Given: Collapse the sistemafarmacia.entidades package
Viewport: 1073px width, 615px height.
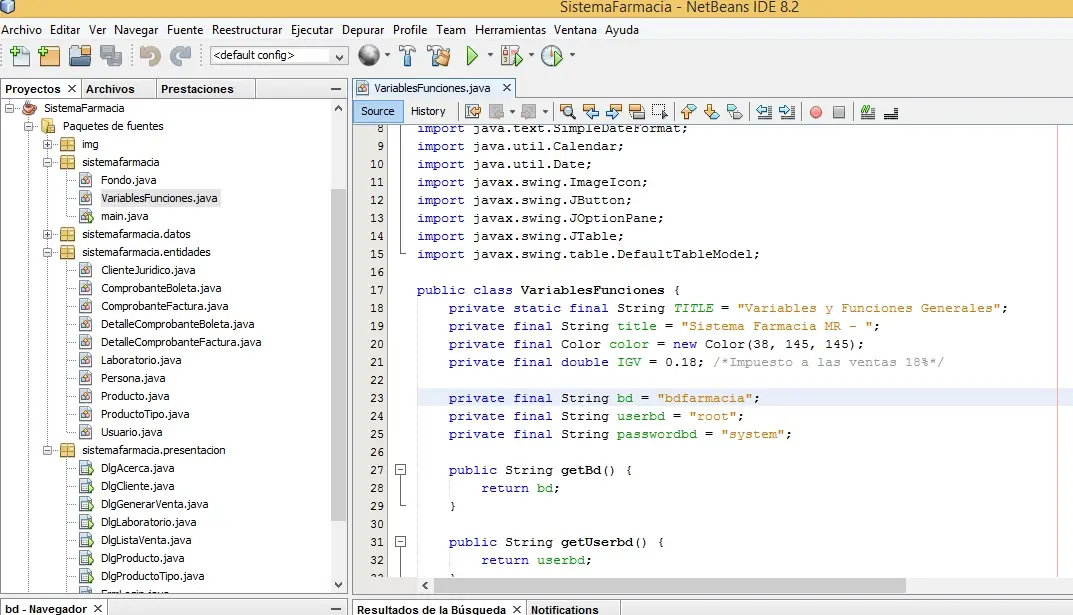Looking at the screenshot, I should pos(48,252).
